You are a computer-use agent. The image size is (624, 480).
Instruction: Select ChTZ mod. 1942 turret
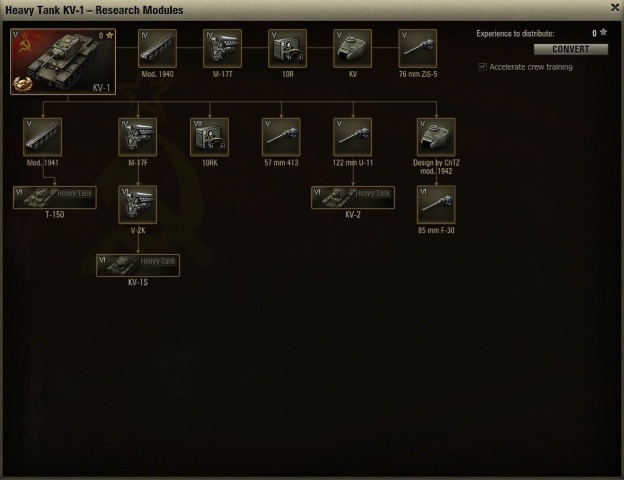[436, 137]
